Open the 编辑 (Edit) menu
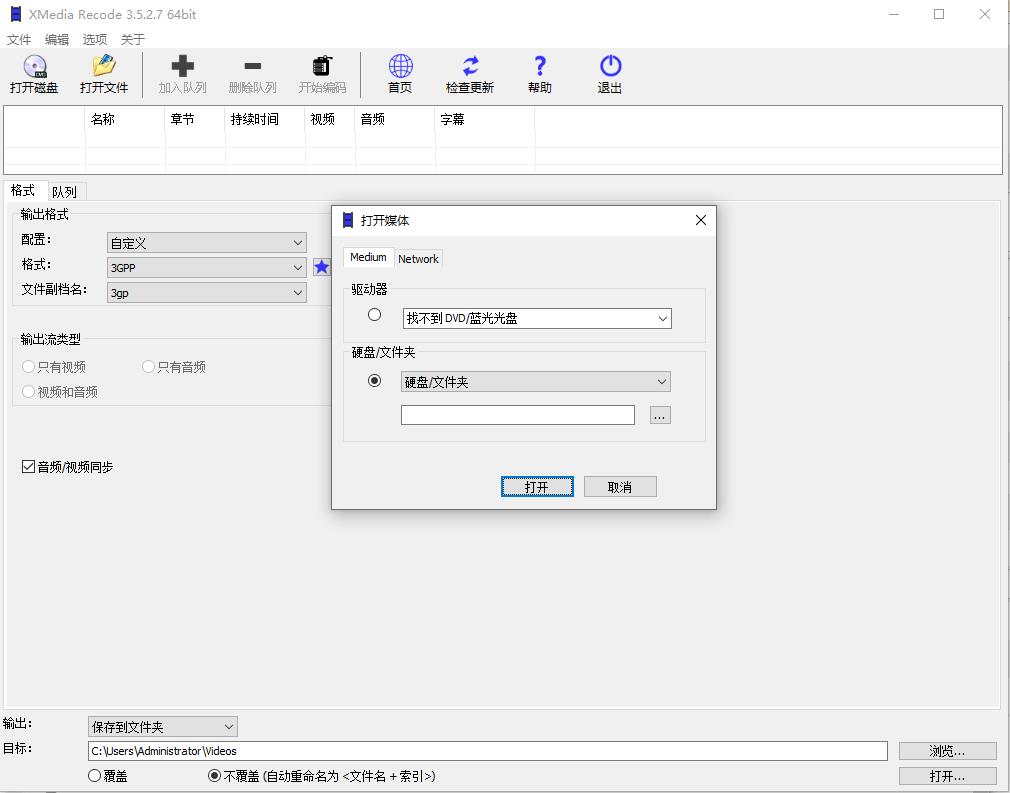Image resolution: width=1010 pixels, height=793 pixels. [x=57, y=39]
